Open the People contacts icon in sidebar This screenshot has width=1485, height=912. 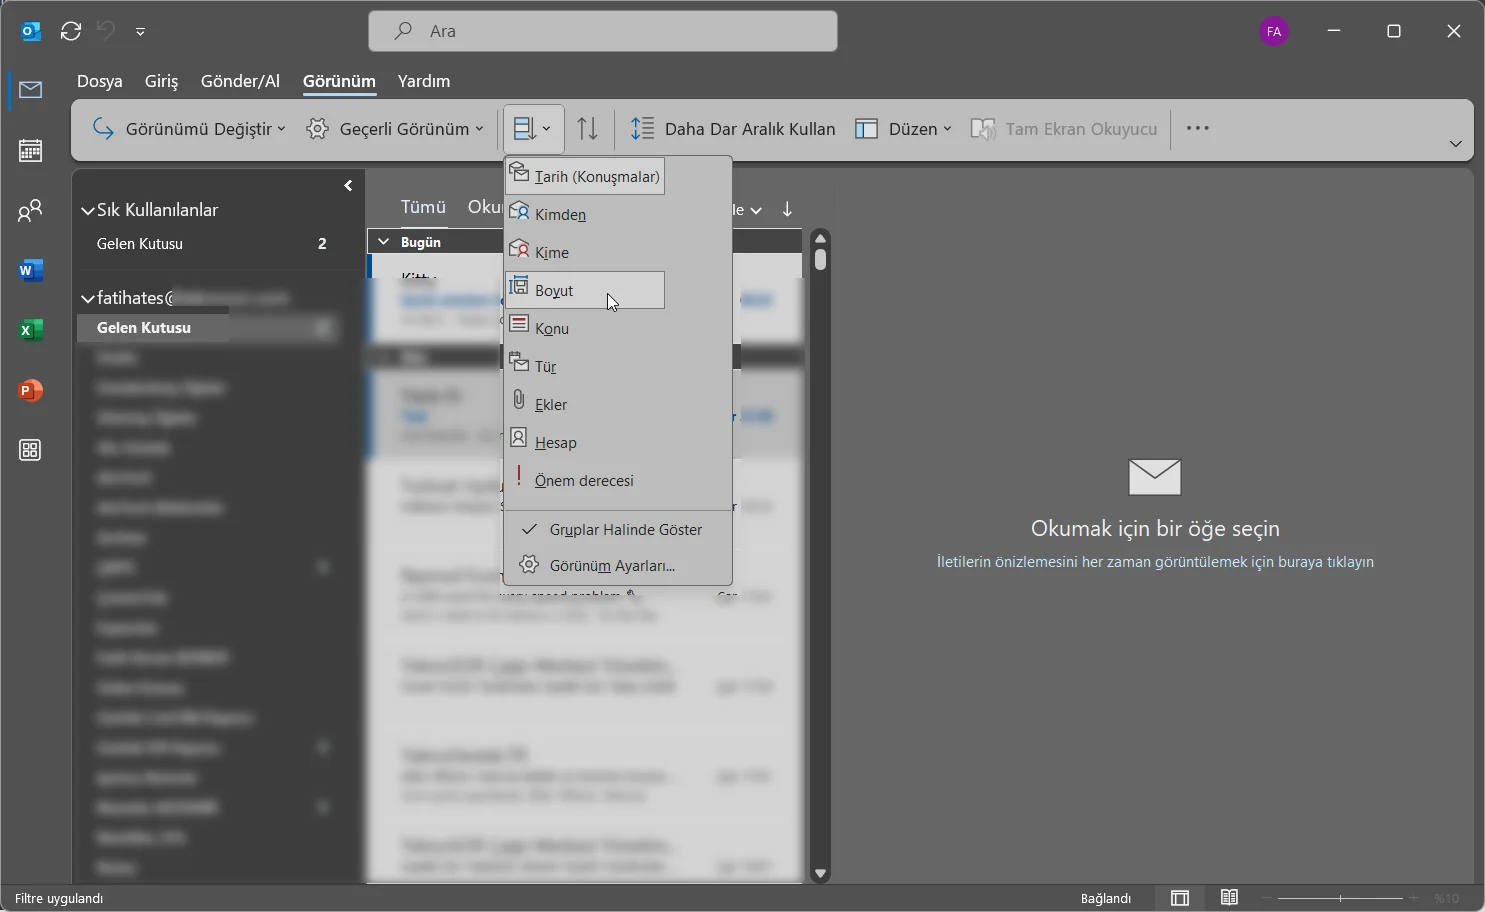click(30, 211)
